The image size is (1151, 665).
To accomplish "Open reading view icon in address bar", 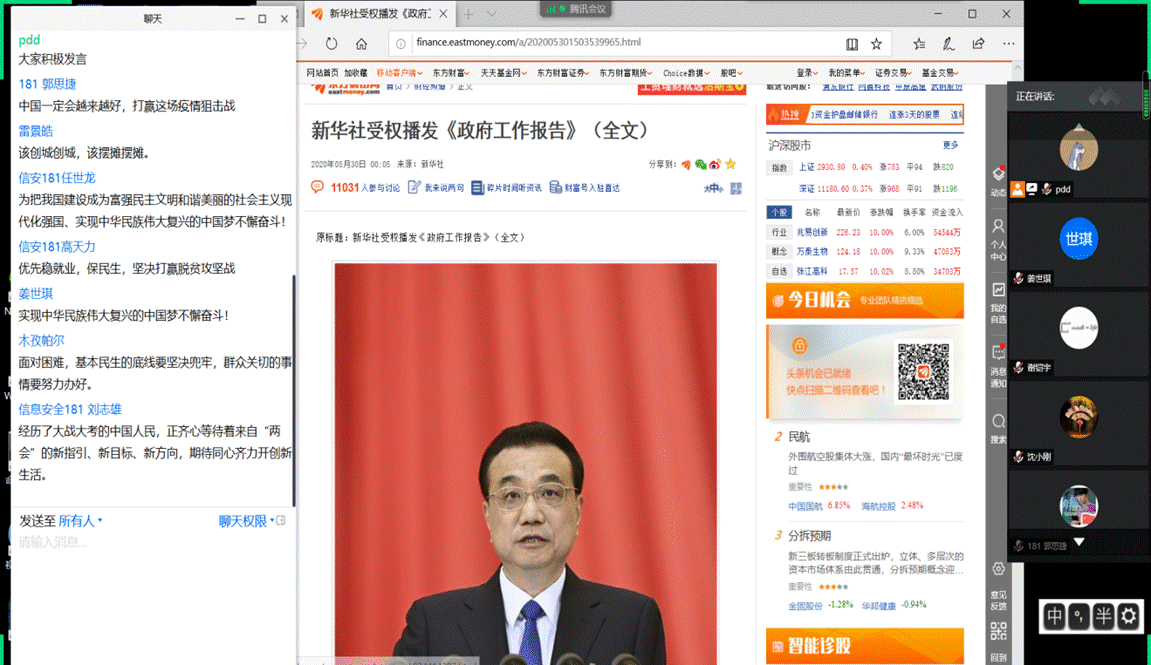I will coord(851,44).
